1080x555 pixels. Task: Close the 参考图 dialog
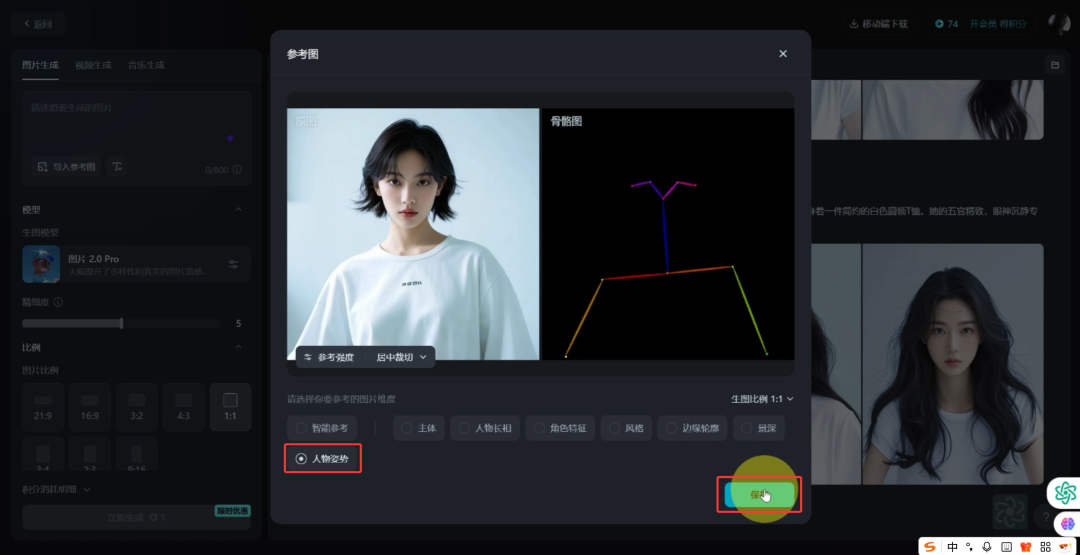pos(782,54)
